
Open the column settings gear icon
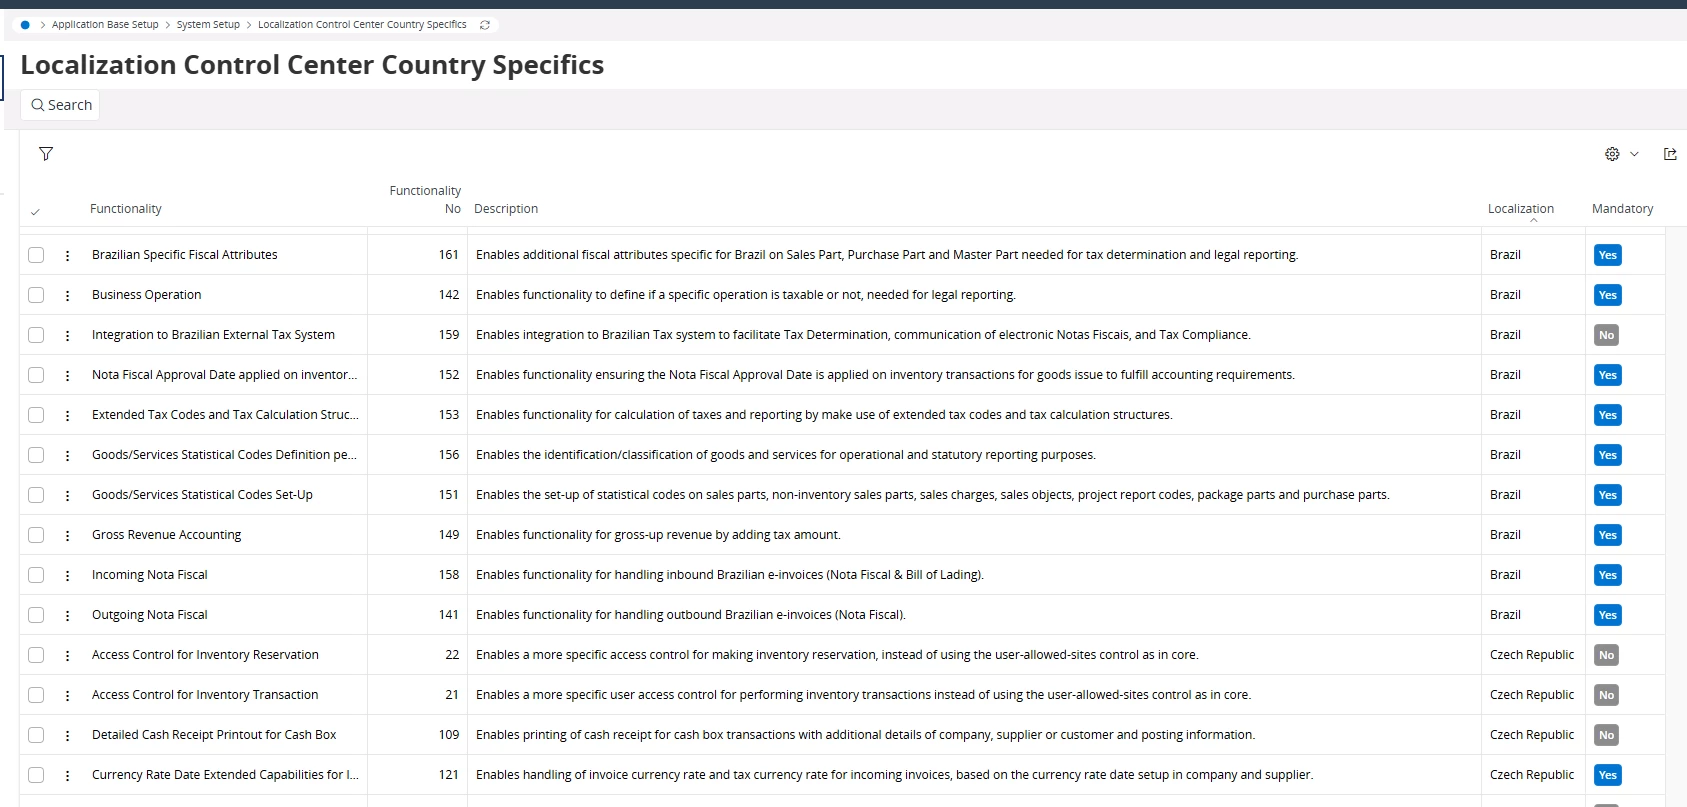click(1612, 154)
